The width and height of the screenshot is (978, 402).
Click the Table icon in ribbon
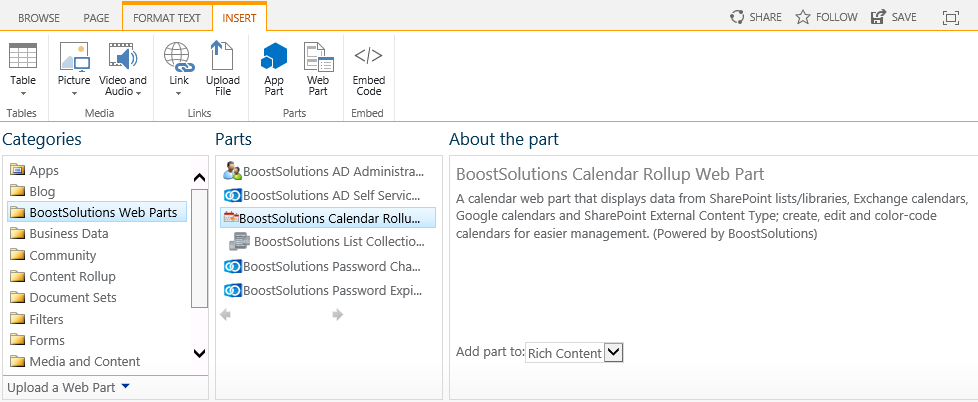tap(23, 56)
